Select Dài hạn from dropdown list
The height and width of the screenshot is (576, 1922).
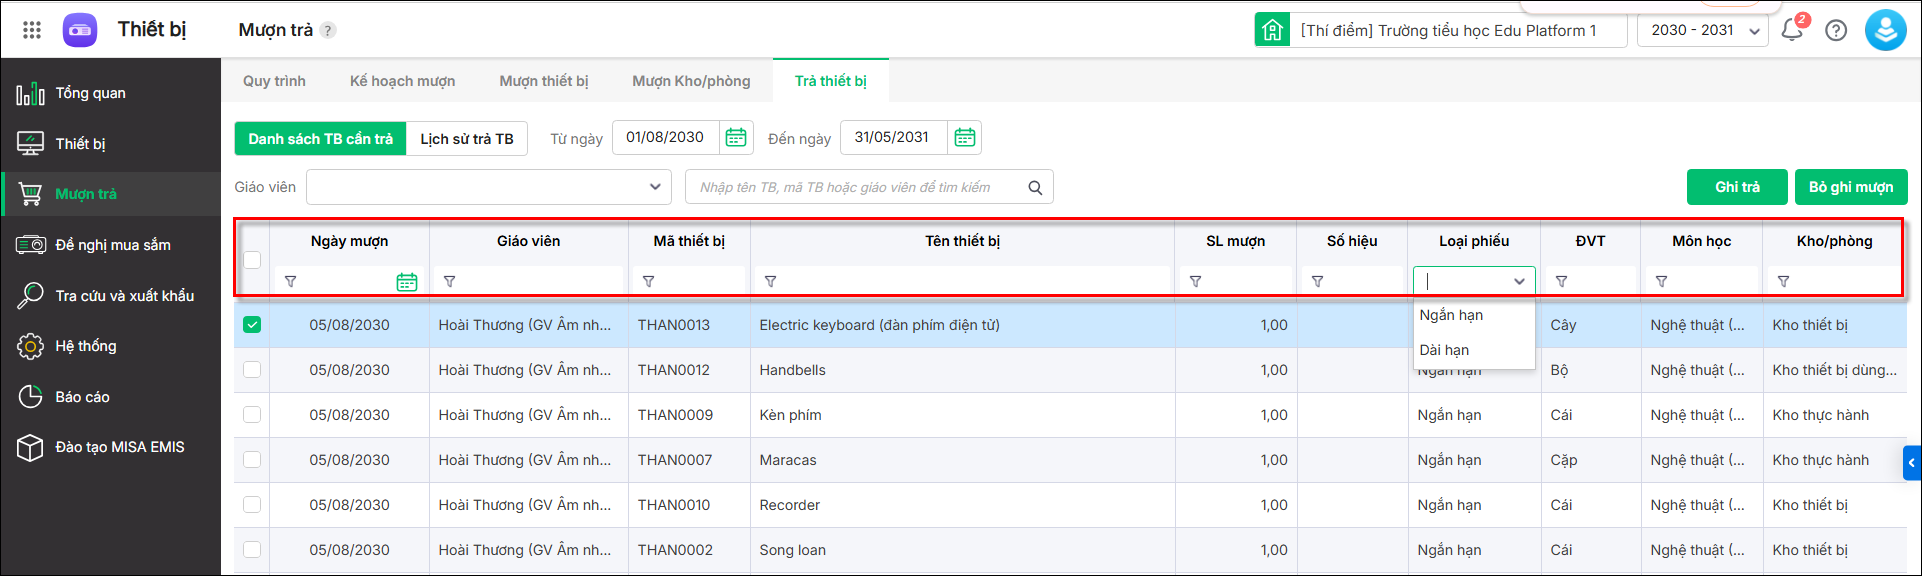coord(1474,350)
